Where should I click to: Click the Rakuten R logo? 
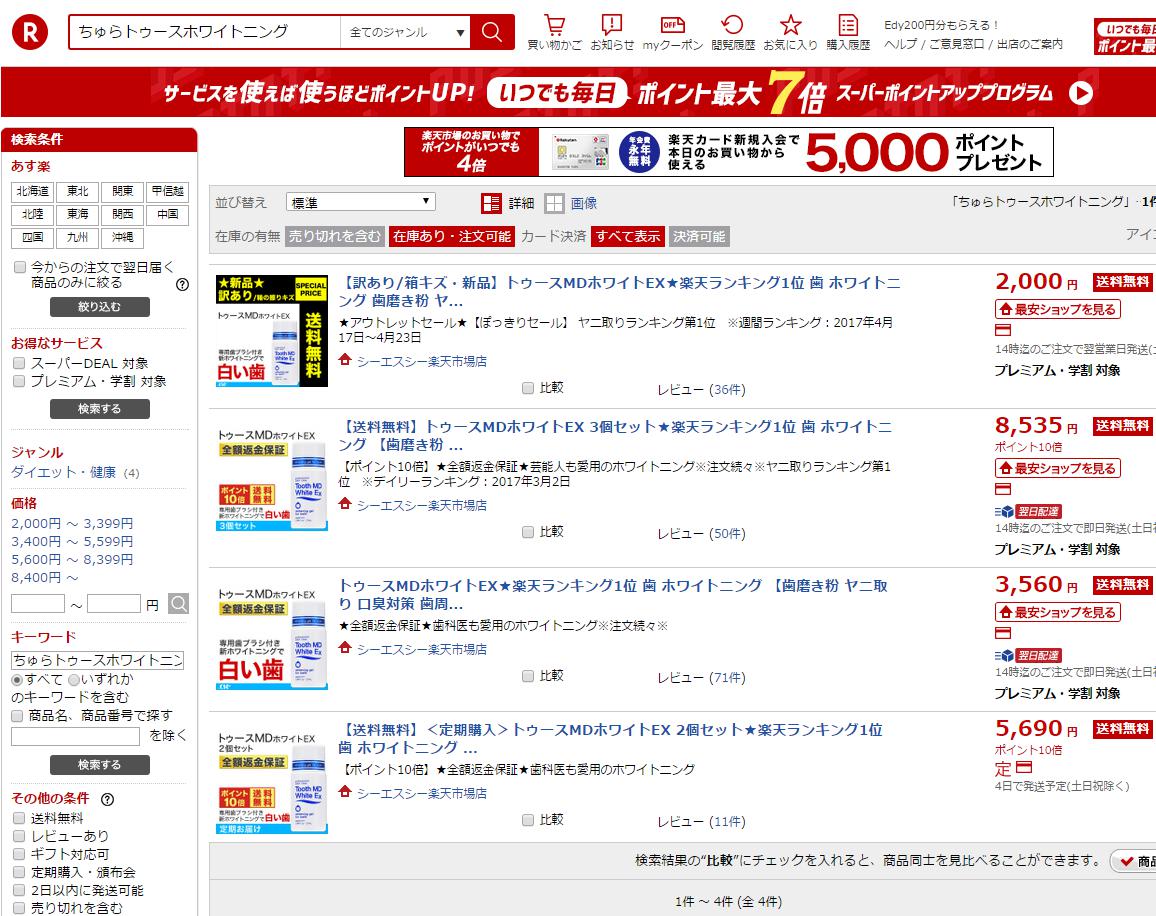(30, 32)
